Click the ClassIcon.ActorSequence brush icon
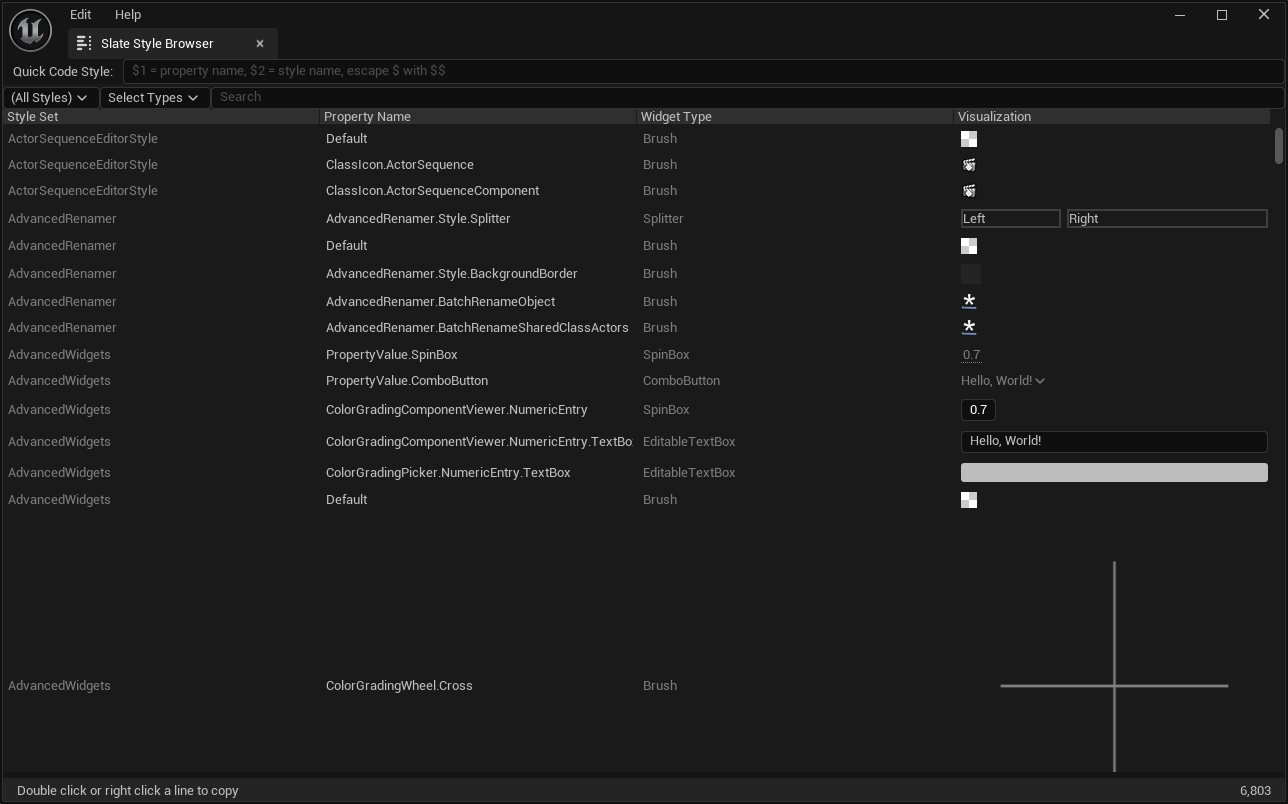The image size is (1288, 804). [x=968, y=165]
